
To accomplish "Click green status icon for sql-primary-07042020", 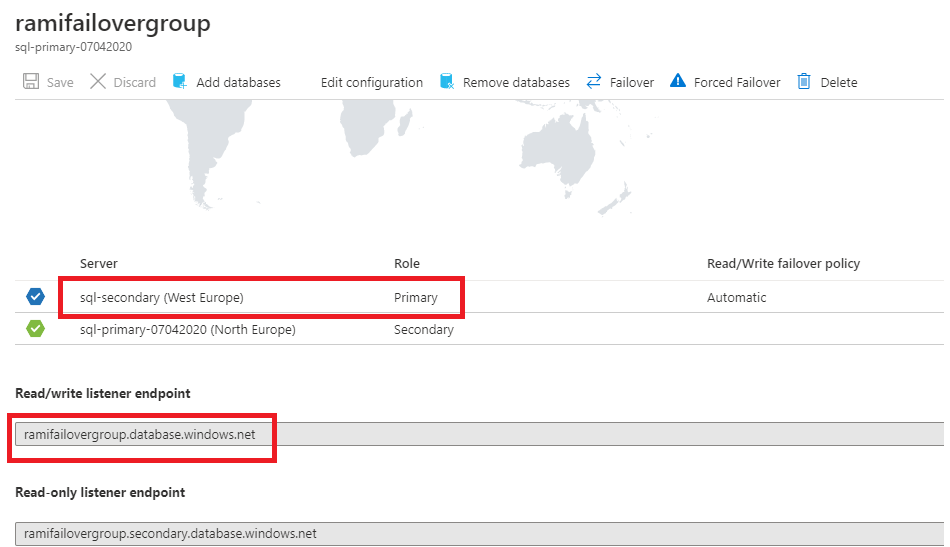I will (36, 329).
